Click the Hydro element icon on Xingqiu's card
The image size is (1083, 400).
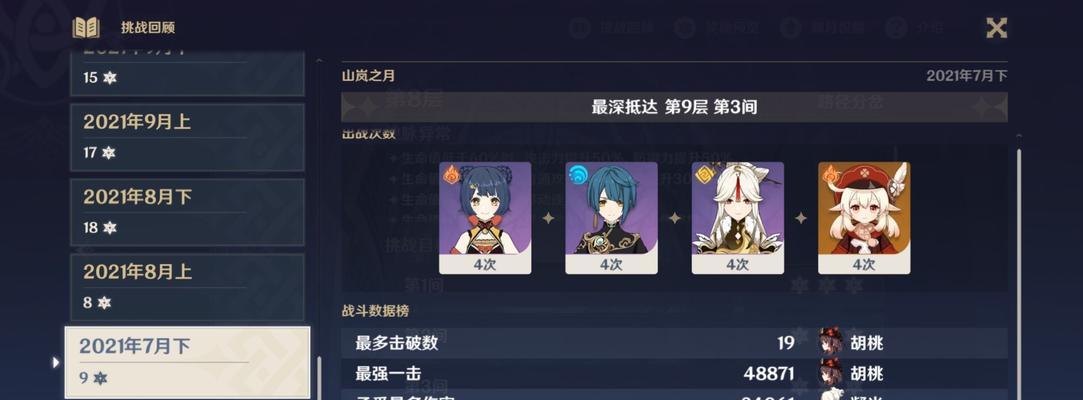click(577, 174)
